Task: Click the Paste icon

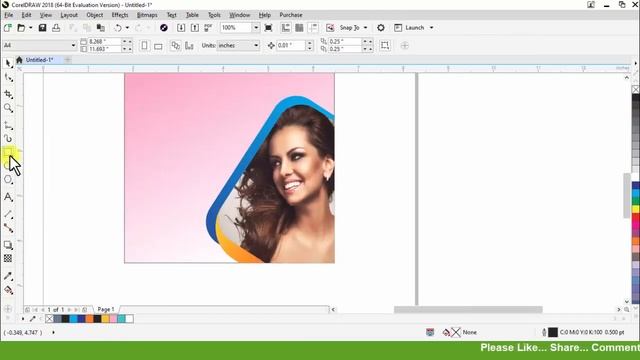Action: (100, 28)
